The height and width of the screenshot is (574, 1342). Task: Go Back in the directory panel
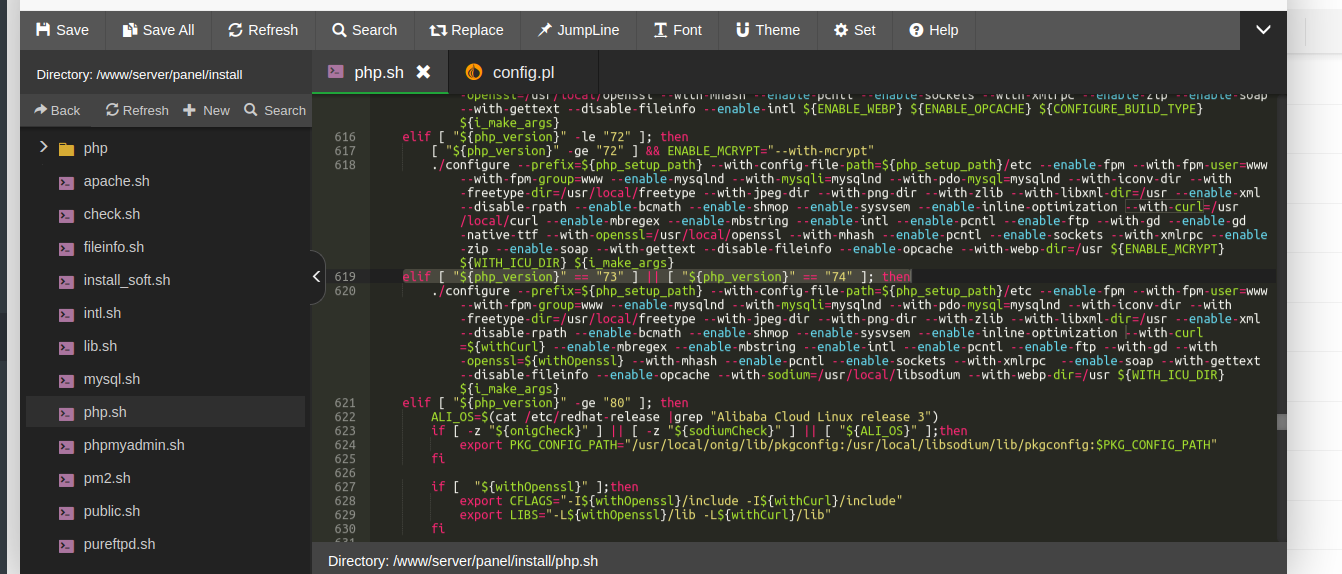click(x=57, y=110)
